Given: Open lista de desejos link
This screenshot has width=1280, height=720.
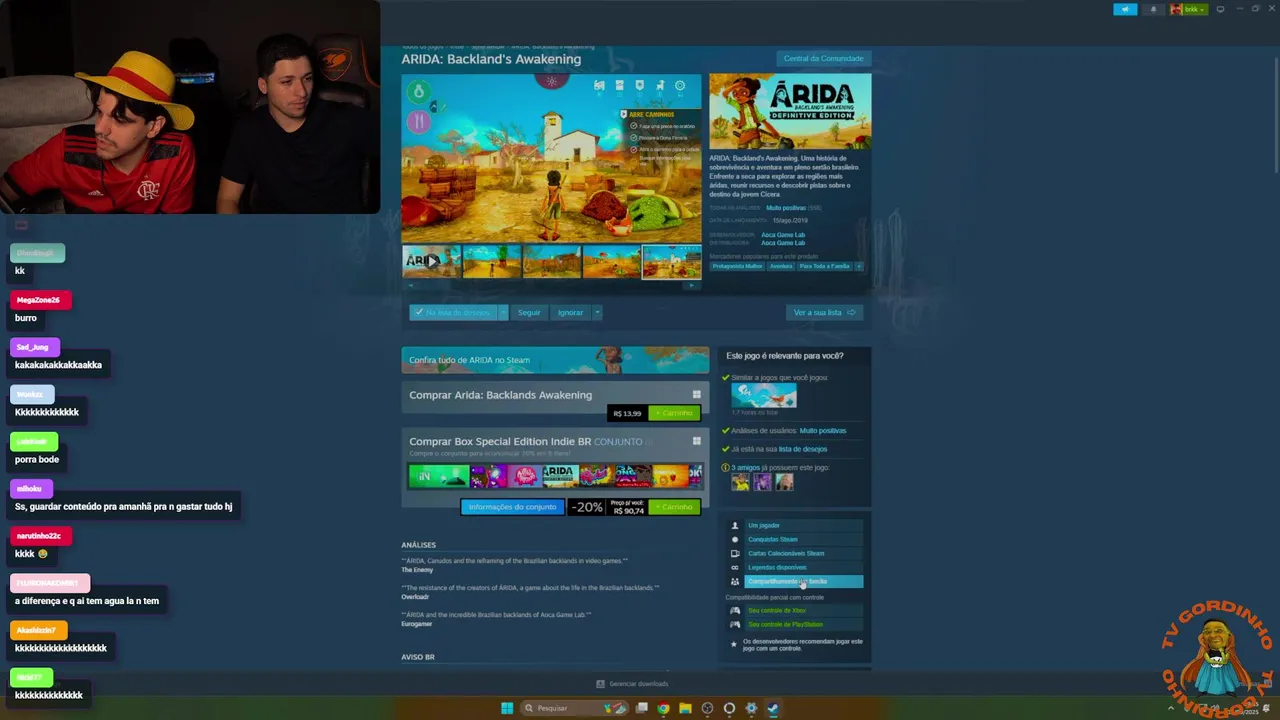Looking at the screenshot, I should pos(802,449).
